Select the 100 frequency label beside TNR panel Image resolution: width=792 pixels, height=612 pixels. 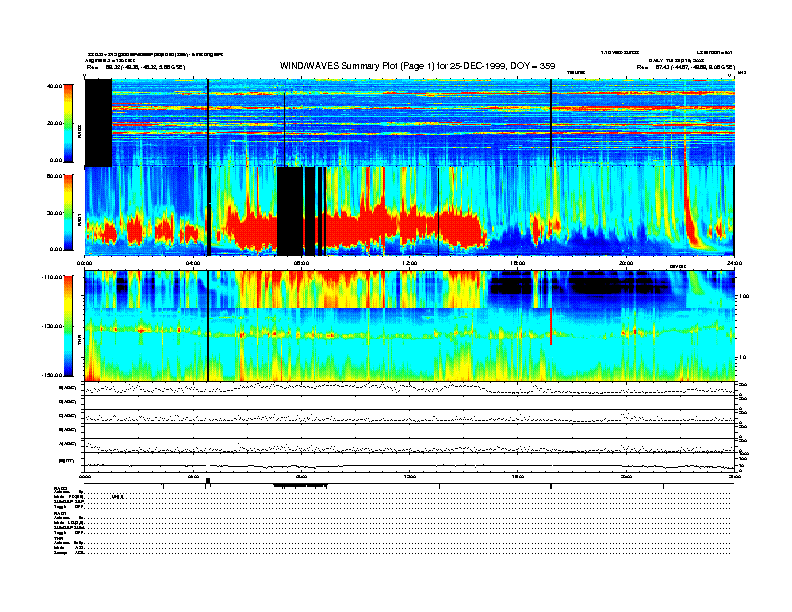coord(744,296)
